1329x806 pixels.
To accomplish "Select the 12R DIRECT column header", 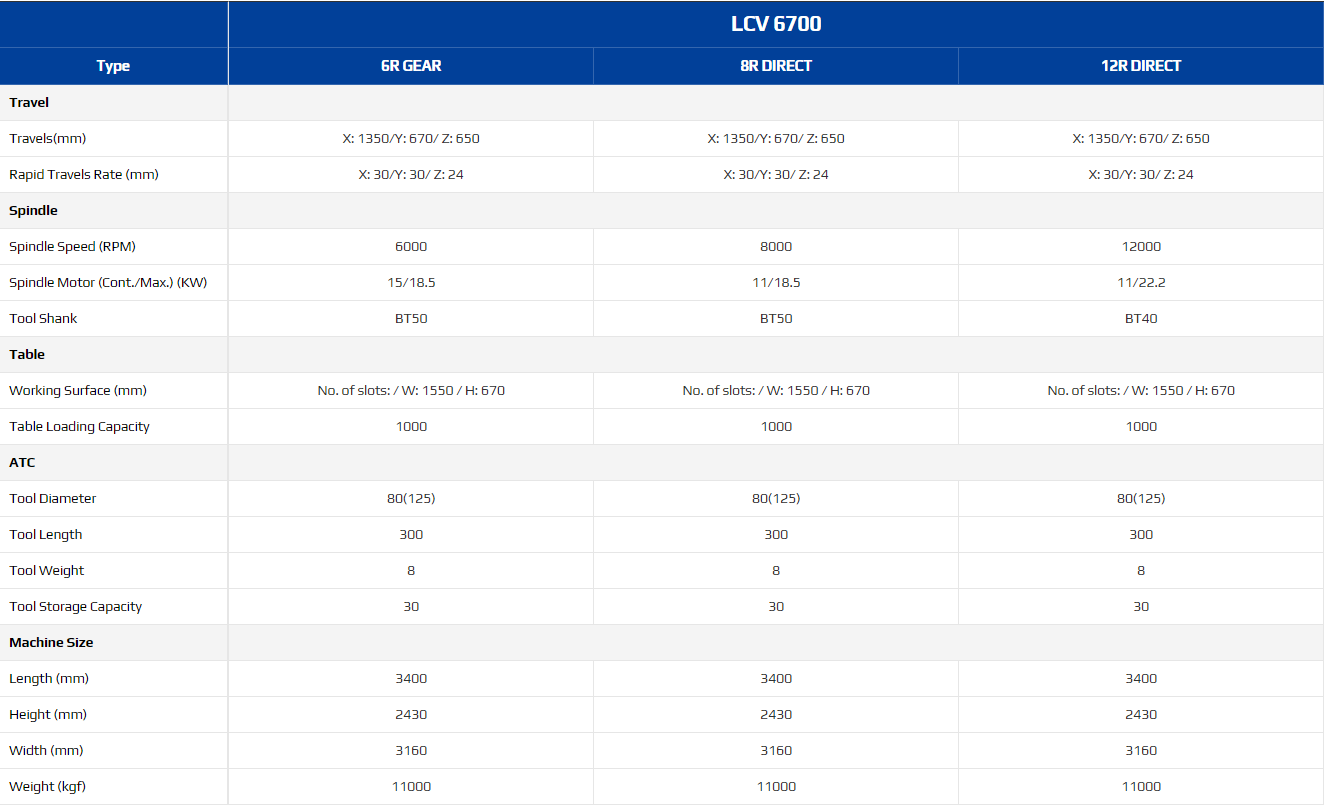I will pyautogui.click(x=1141, y=66).
